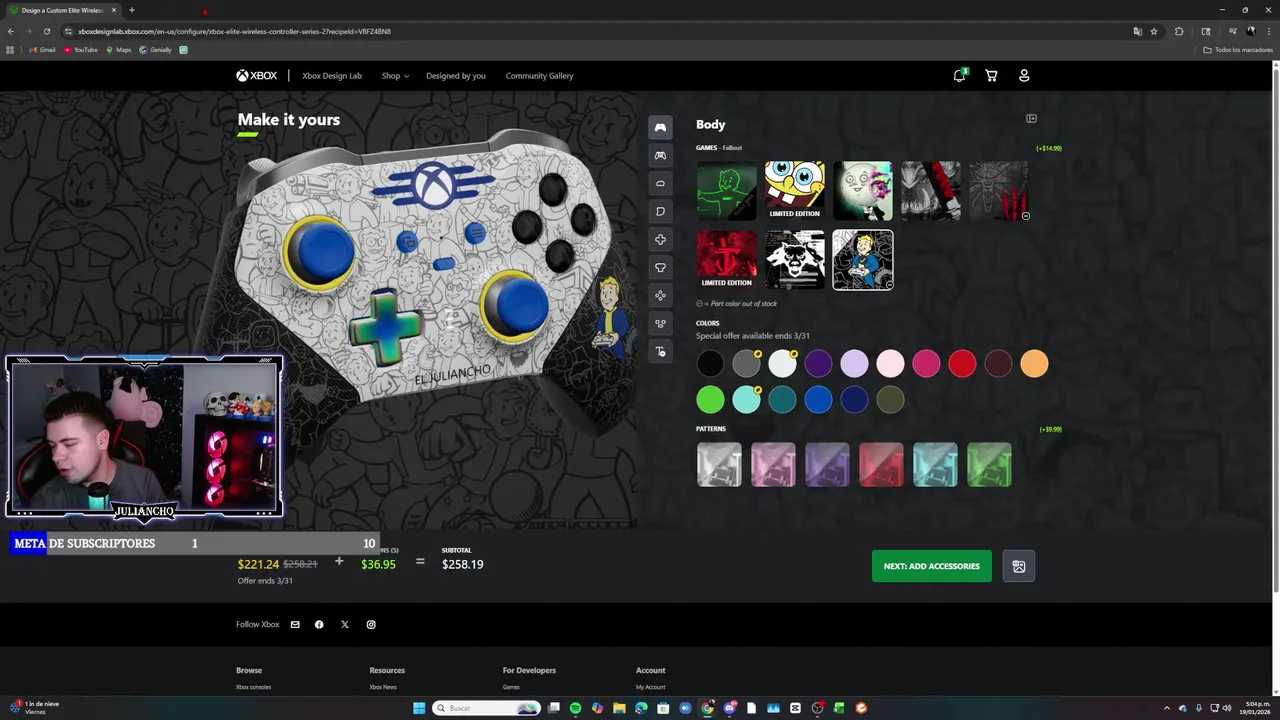Open File Explorer from the taskbar

[x=619, y=708]
